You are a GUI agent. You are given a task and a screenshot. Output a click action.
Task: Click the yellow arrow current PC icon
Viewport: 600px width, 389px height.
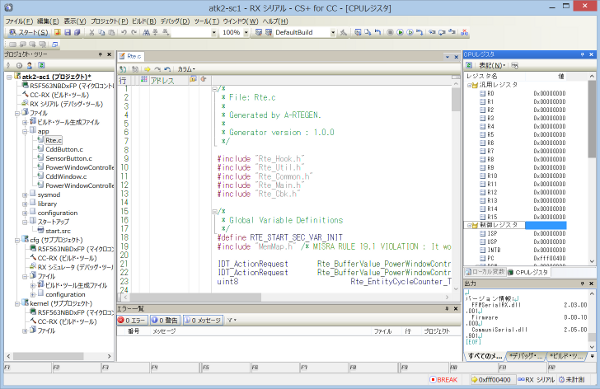click(147, 69)
